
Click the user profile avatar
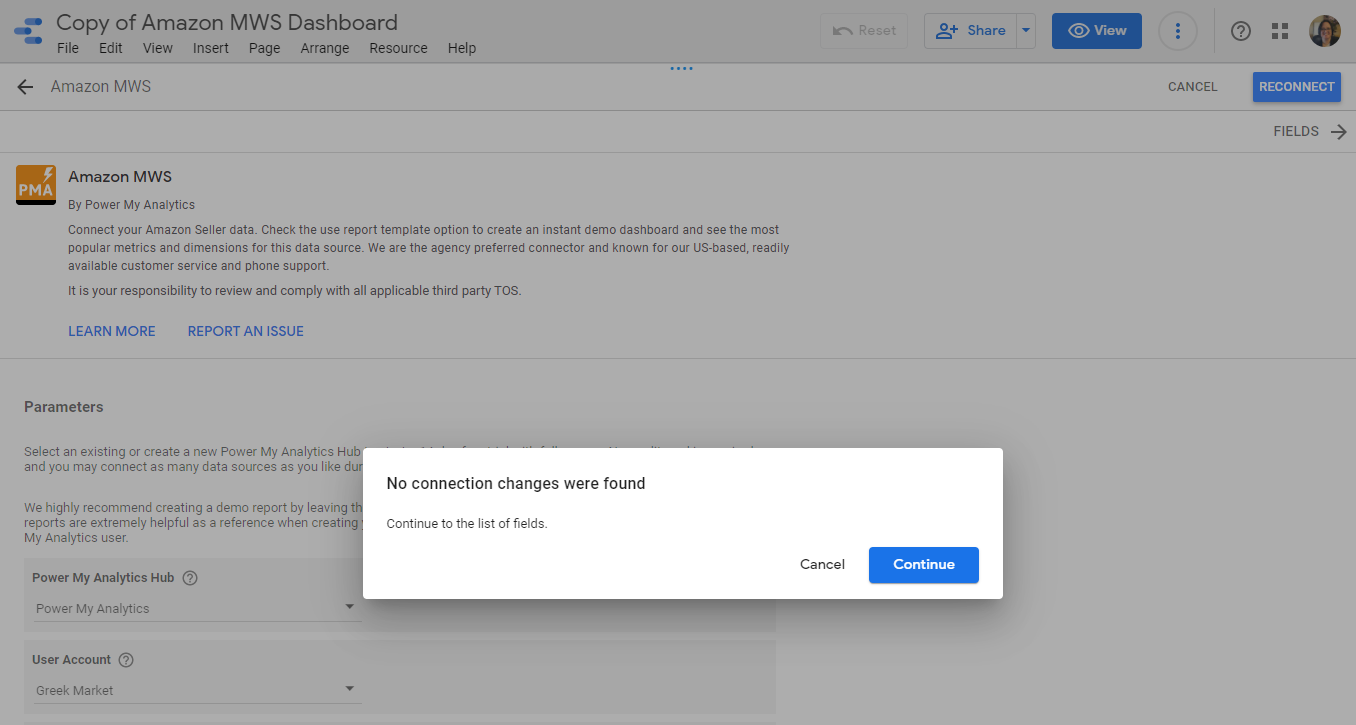[x=1324, y=31]
